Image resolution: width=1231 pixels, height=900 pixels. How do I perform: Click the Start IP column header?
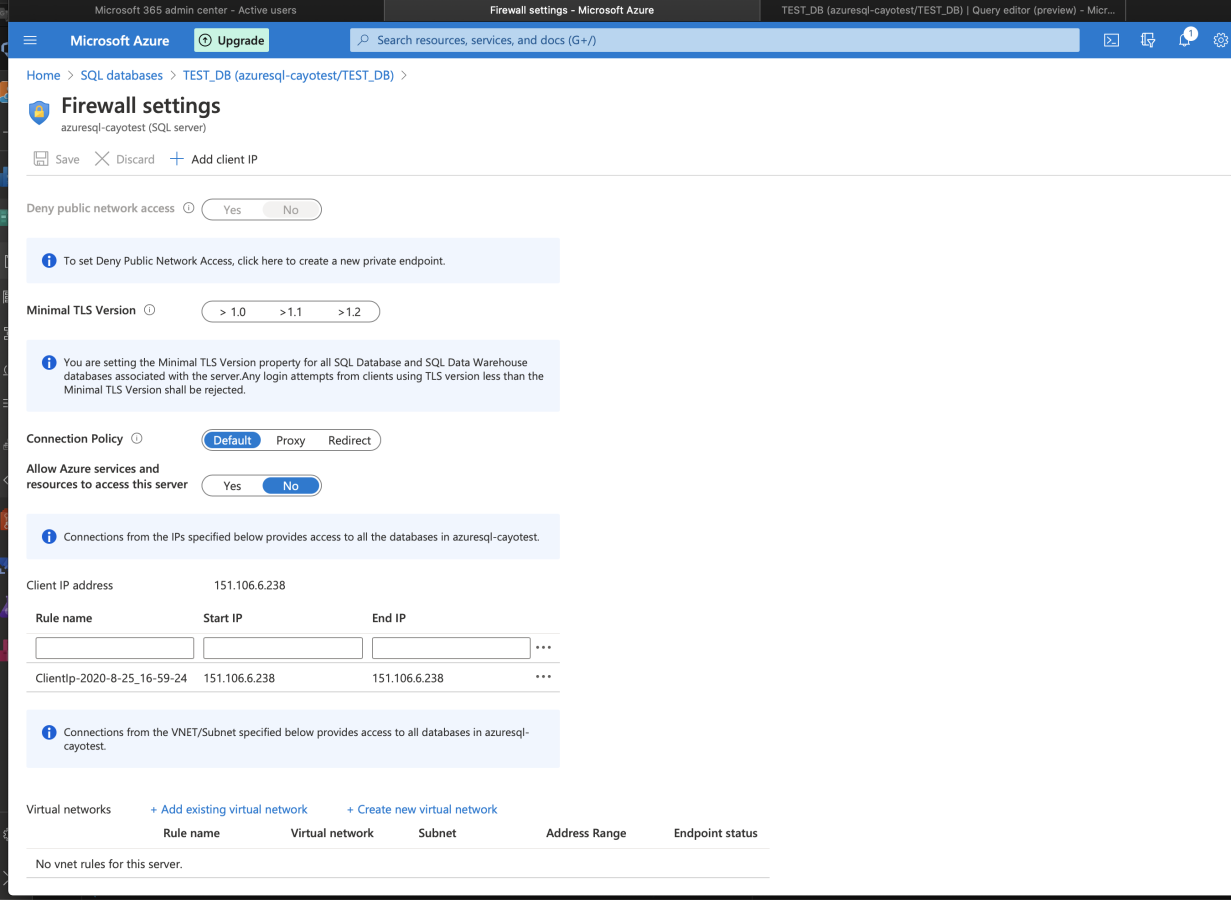coord(223,618)
